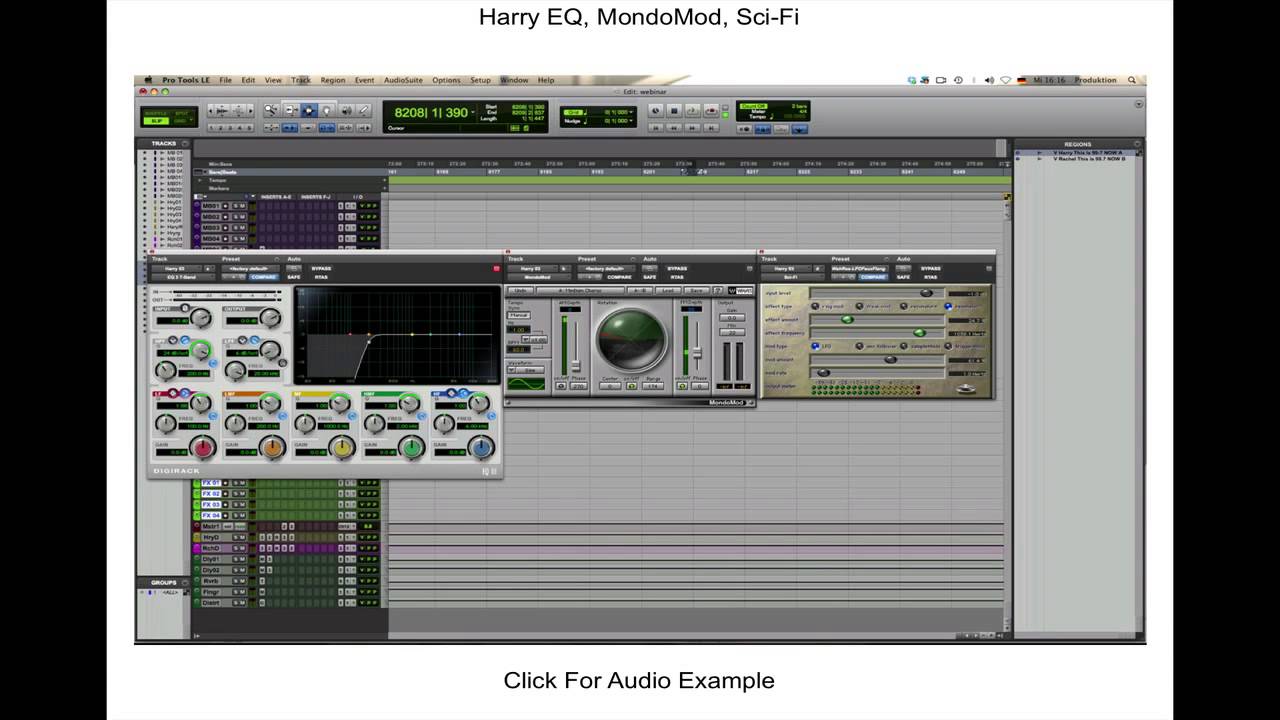This screenshot has height=720, width=1280.
Task: Toggle MondoMod rotation on/off button
Action: click(631, 385)
